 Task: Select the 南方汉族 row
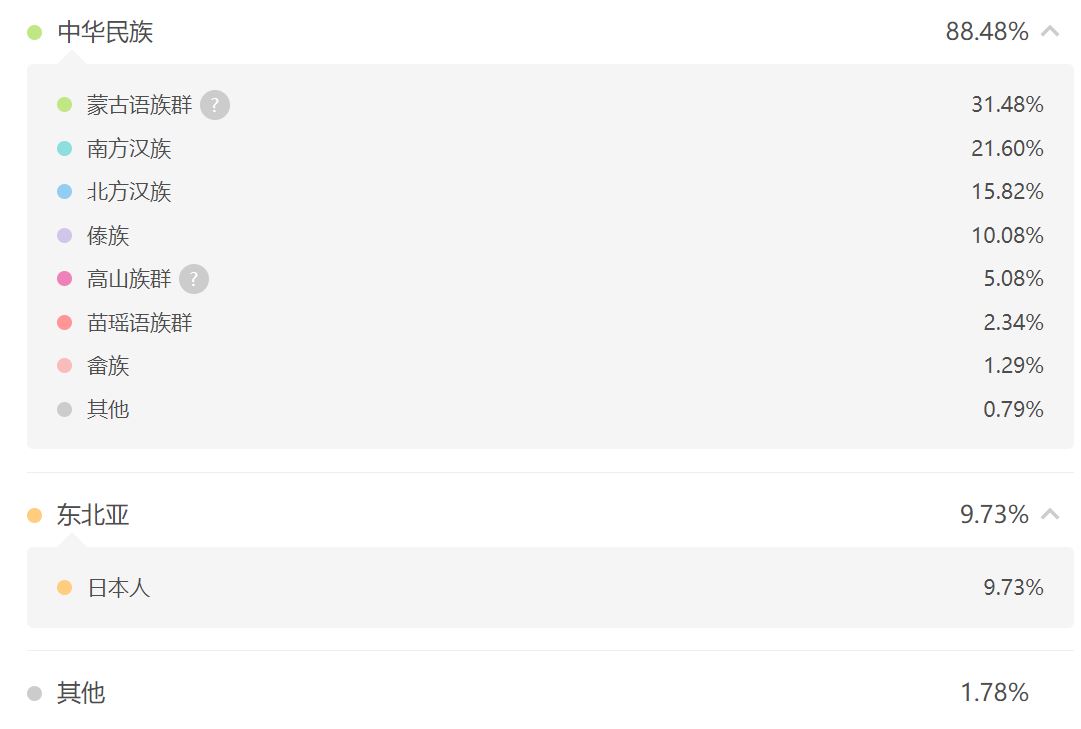[x=549, y=148]
